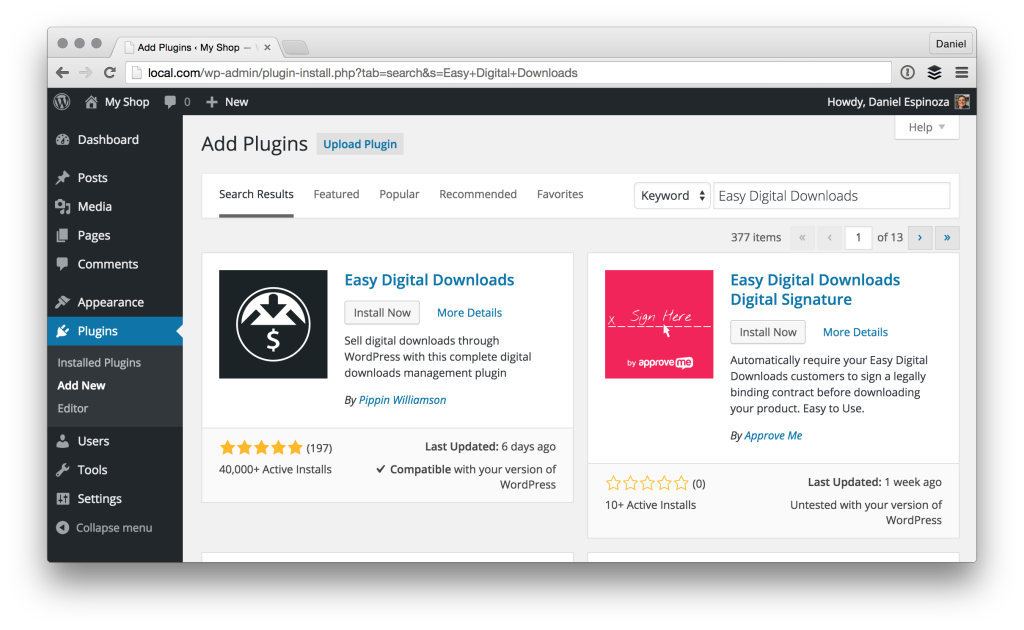Click the Appearance paintbrush icon
The width and height of the screenshot is (1024, 630).
click(63, 302)
